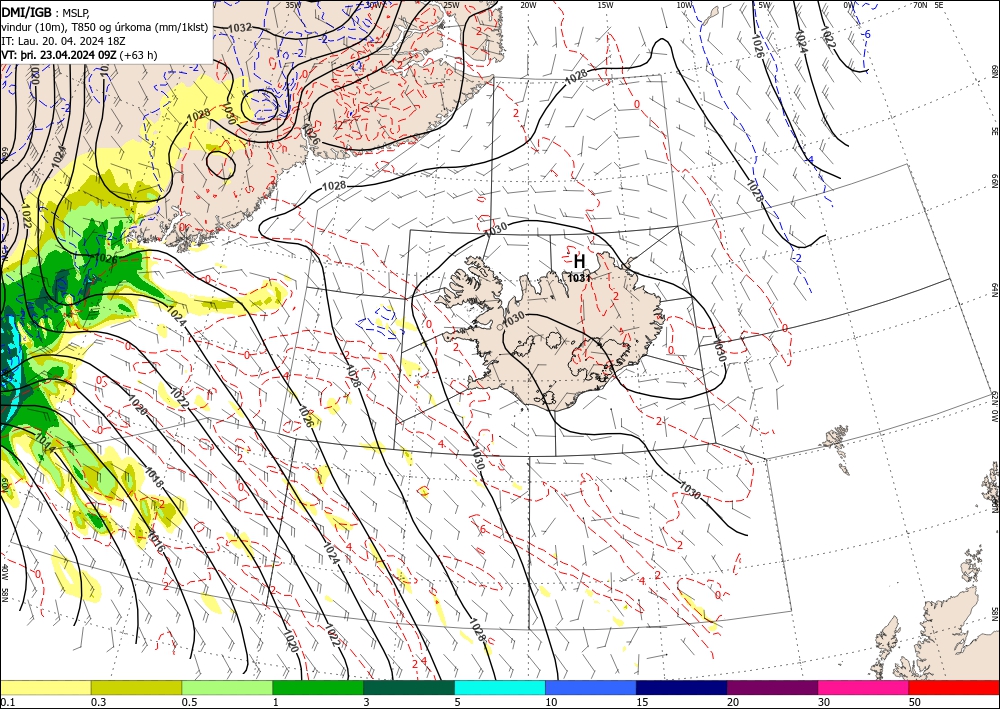This screenshot has width=1000, height=709.
Task: Click the olive 0.3 legend color block
Action: [136, 687]
